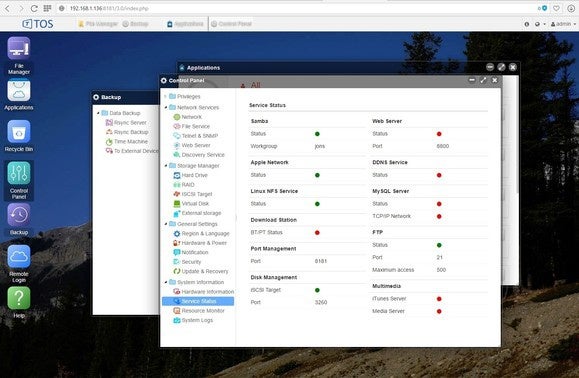Click the Port Management 8181 value
The width and height of the screenshot is (579, 378).
[x=321, y=261]
